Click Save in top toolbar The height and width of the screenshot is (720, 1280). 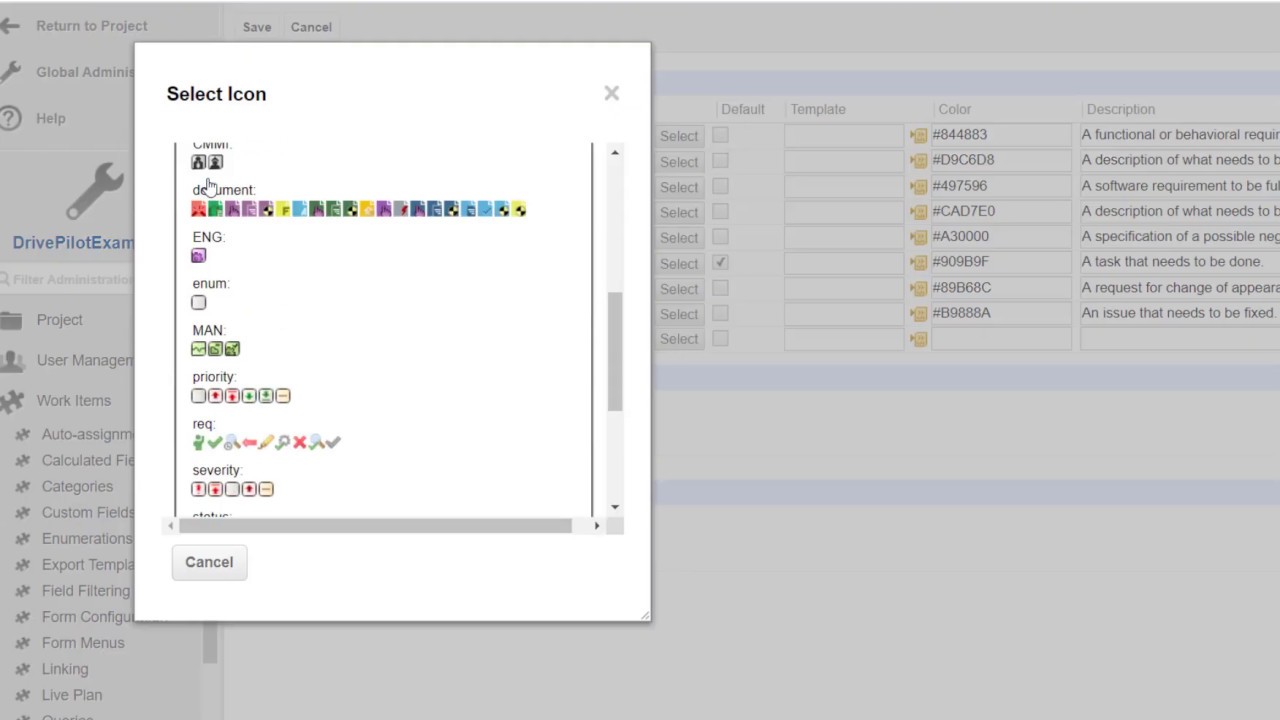257,27
